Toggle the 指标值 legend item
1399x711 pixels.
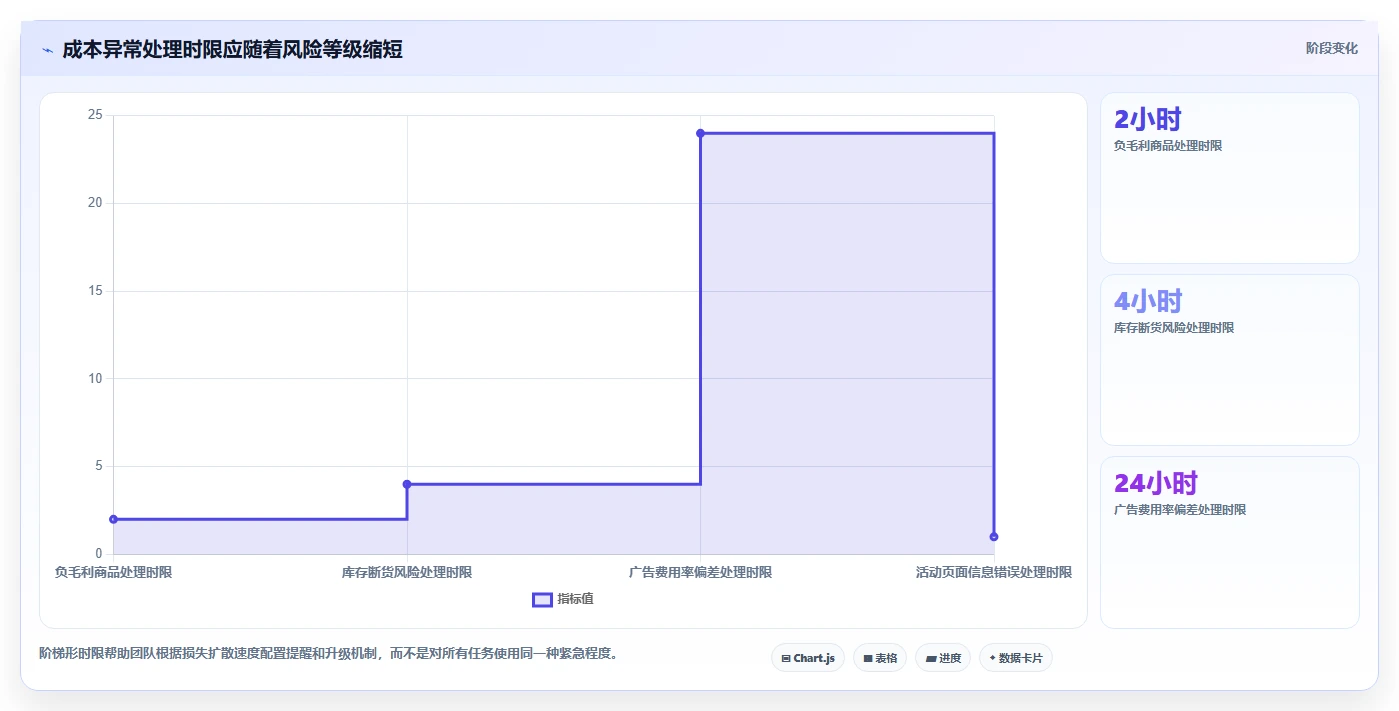point(563,599)
